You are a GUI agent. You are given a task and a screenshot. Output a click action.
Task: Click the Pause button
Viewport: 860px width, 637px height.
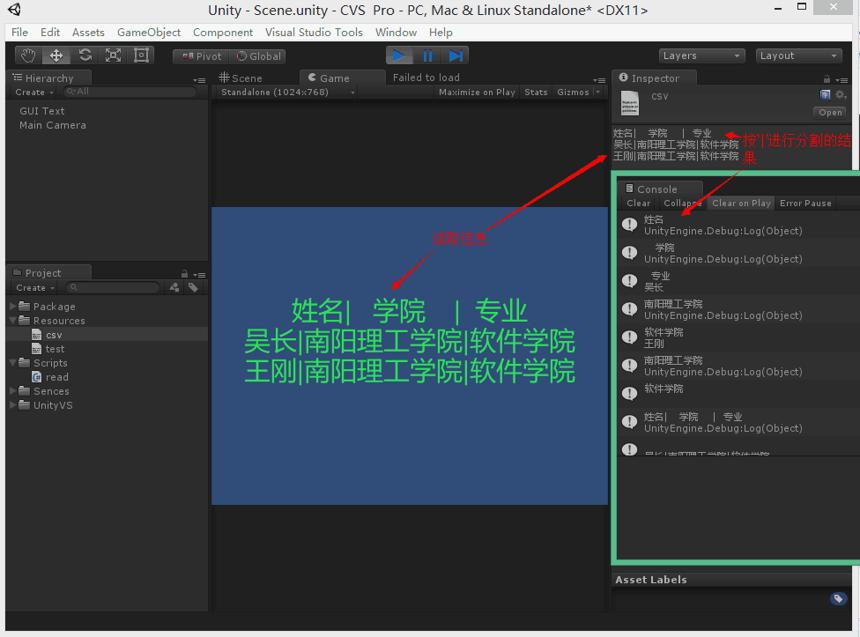[427, 56]
